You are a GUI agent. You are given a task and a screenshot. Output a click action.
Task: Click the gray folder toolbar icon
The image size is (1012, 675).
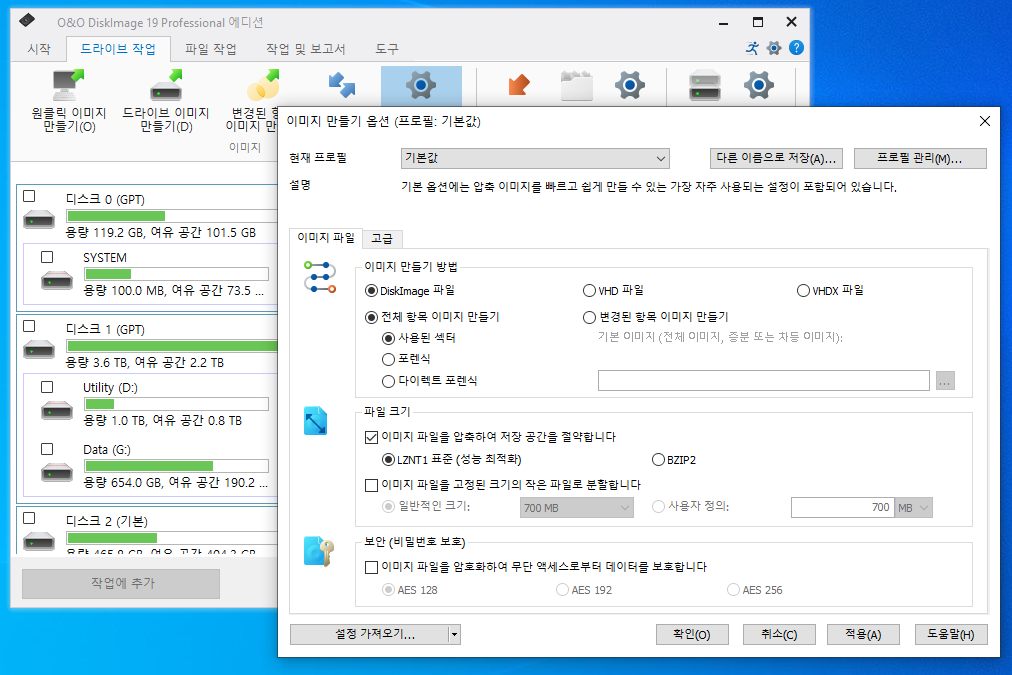point(577,85)
